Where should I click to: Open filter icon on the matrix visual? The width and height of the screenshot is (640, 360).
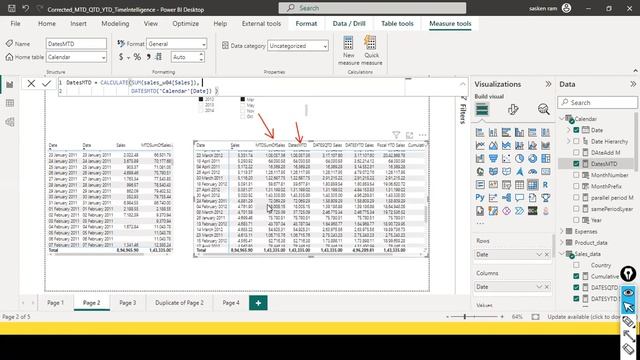396,135
